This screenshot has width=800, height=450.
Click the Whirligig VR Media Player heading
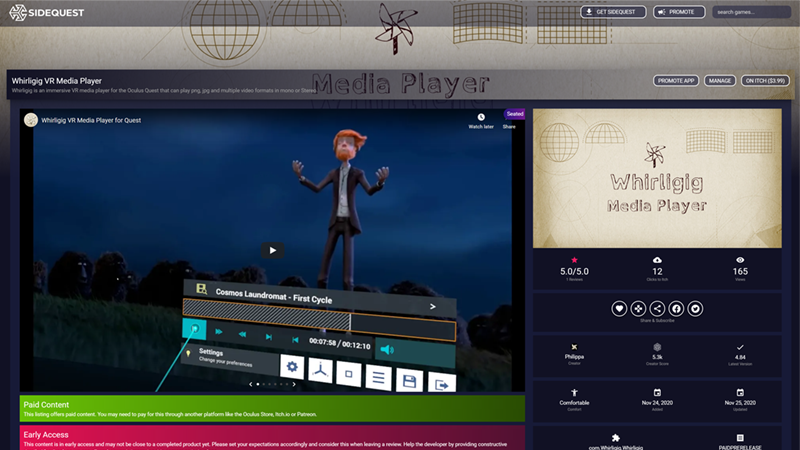point(57,81)
